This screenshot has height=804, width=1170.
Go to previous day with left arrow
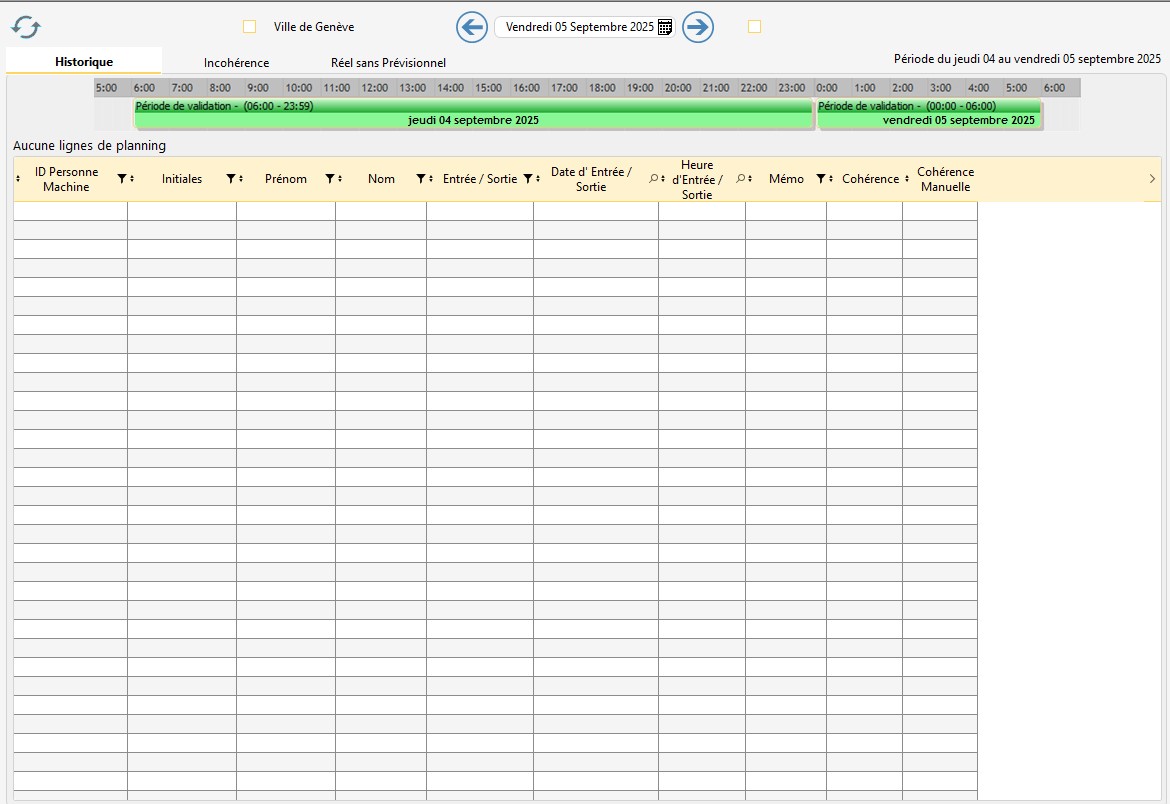[x=472, y=27]
